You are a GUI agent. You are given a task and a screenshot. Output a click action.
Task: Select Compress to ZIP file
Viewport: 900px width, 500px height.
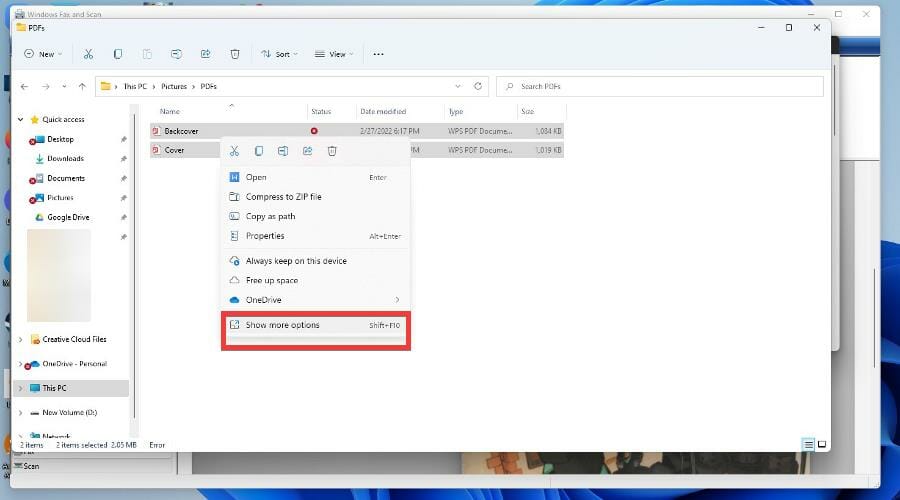[x=316, y=197]
